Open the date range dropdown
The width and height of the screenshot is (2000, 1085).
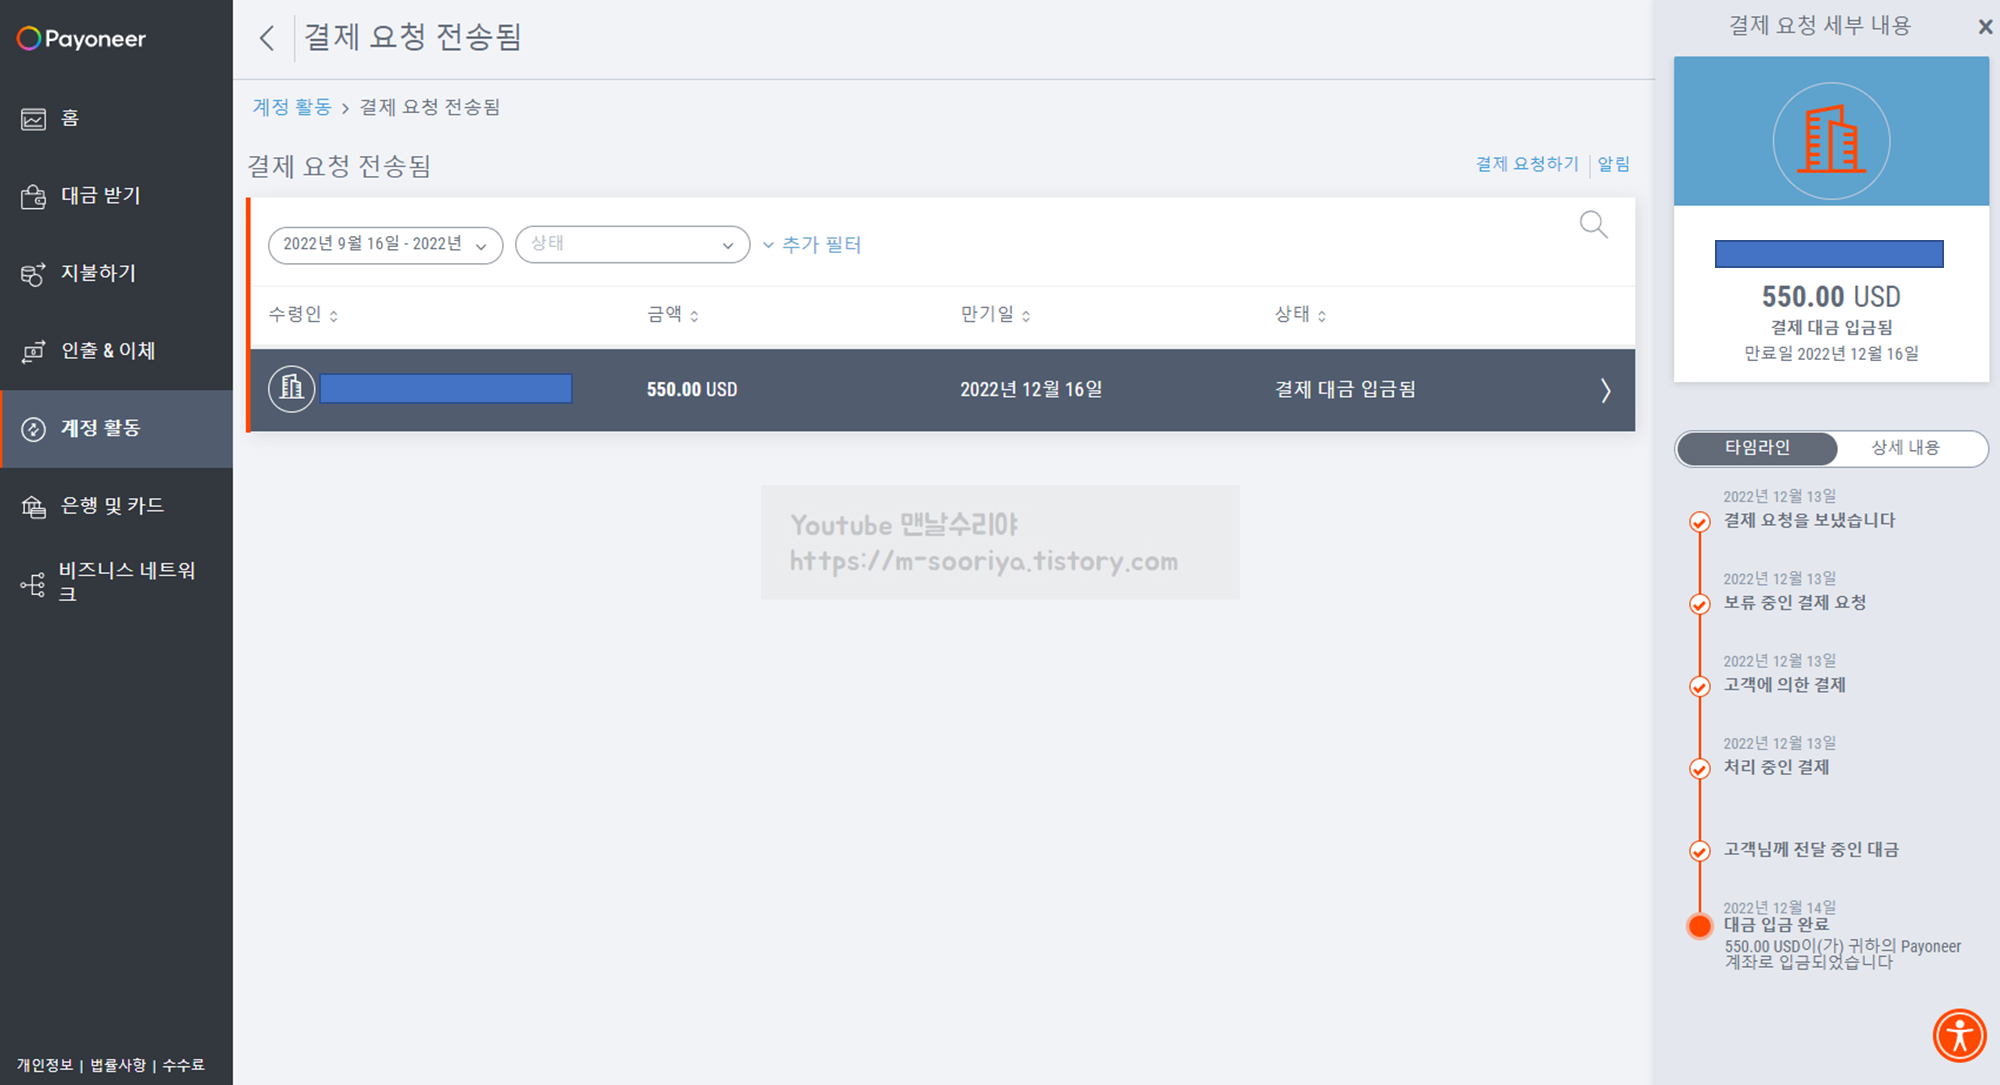click(x=385, y=245)
